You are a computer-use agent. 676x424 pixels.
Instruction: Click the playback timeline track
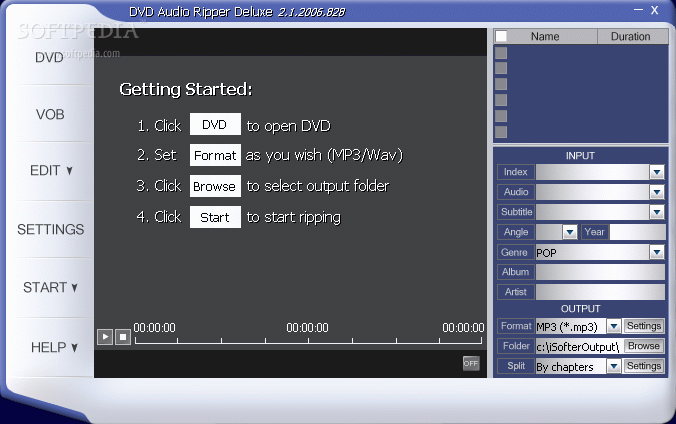[x=308, y=340]
